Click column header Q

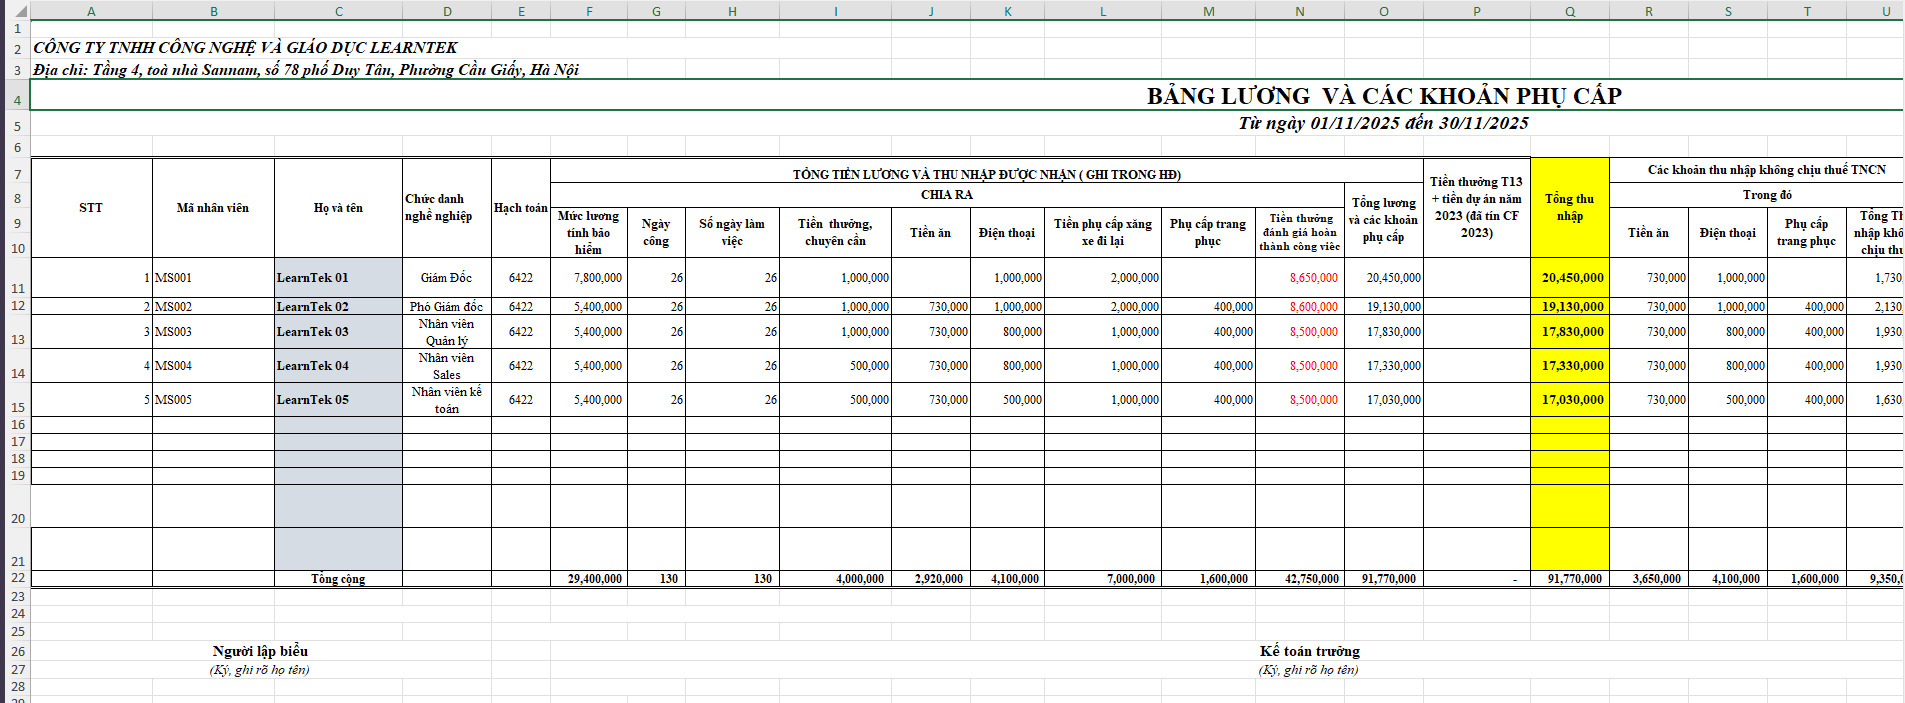click(1569, 11)
